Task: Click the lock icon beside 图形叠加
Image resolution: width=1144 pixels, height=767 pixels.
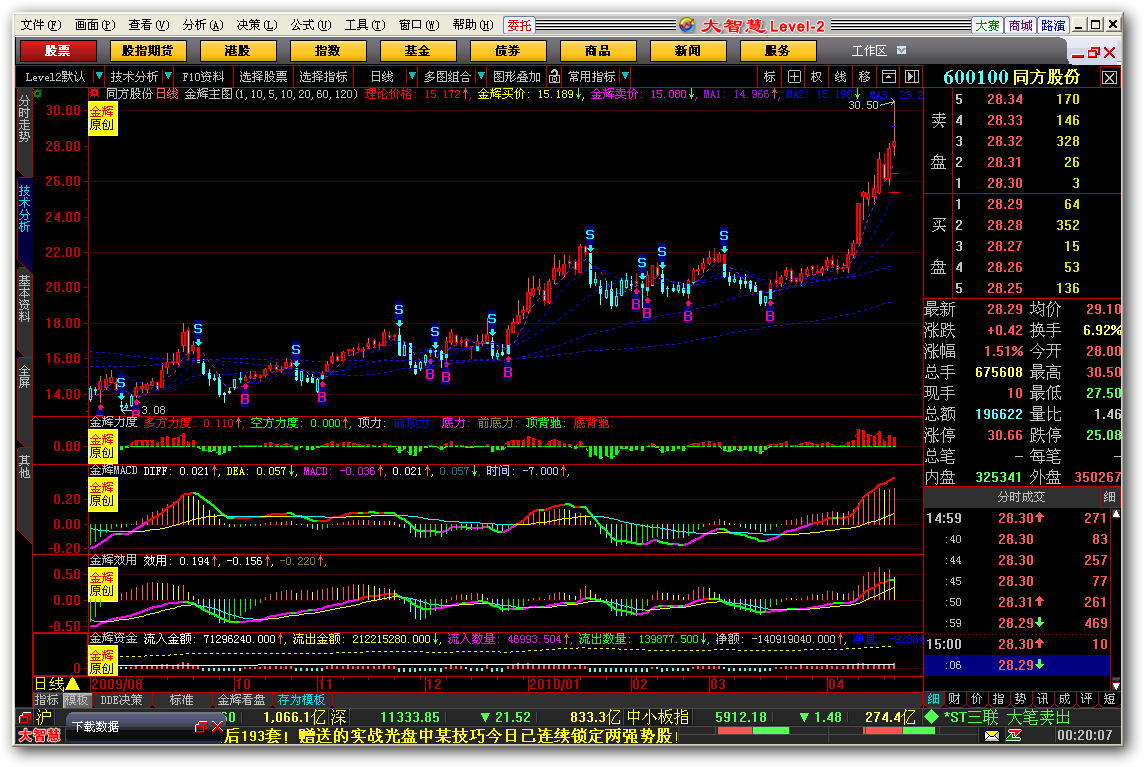Action: pos(555,76)
